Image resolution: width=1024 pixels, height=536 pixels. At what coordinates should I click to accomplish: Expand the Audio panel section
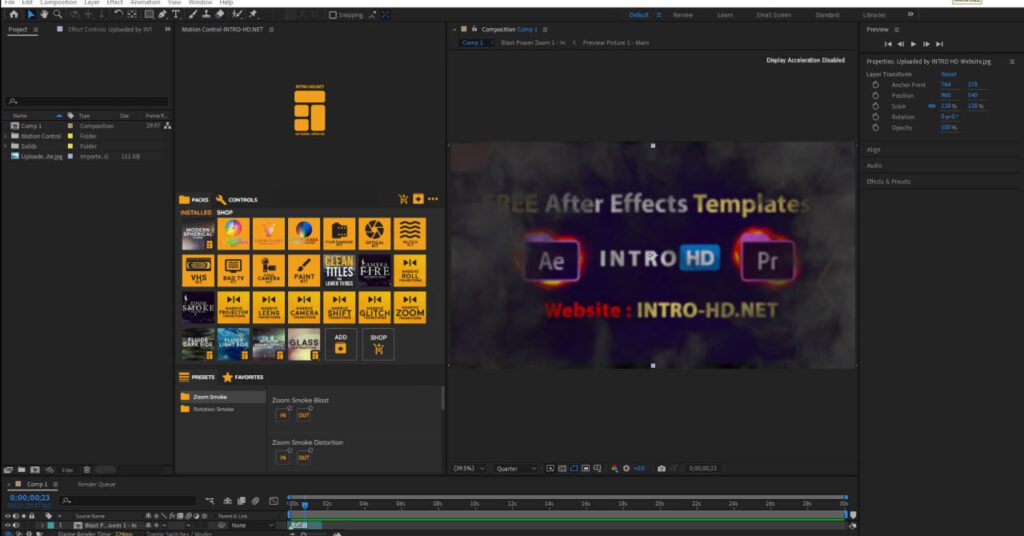874,165
